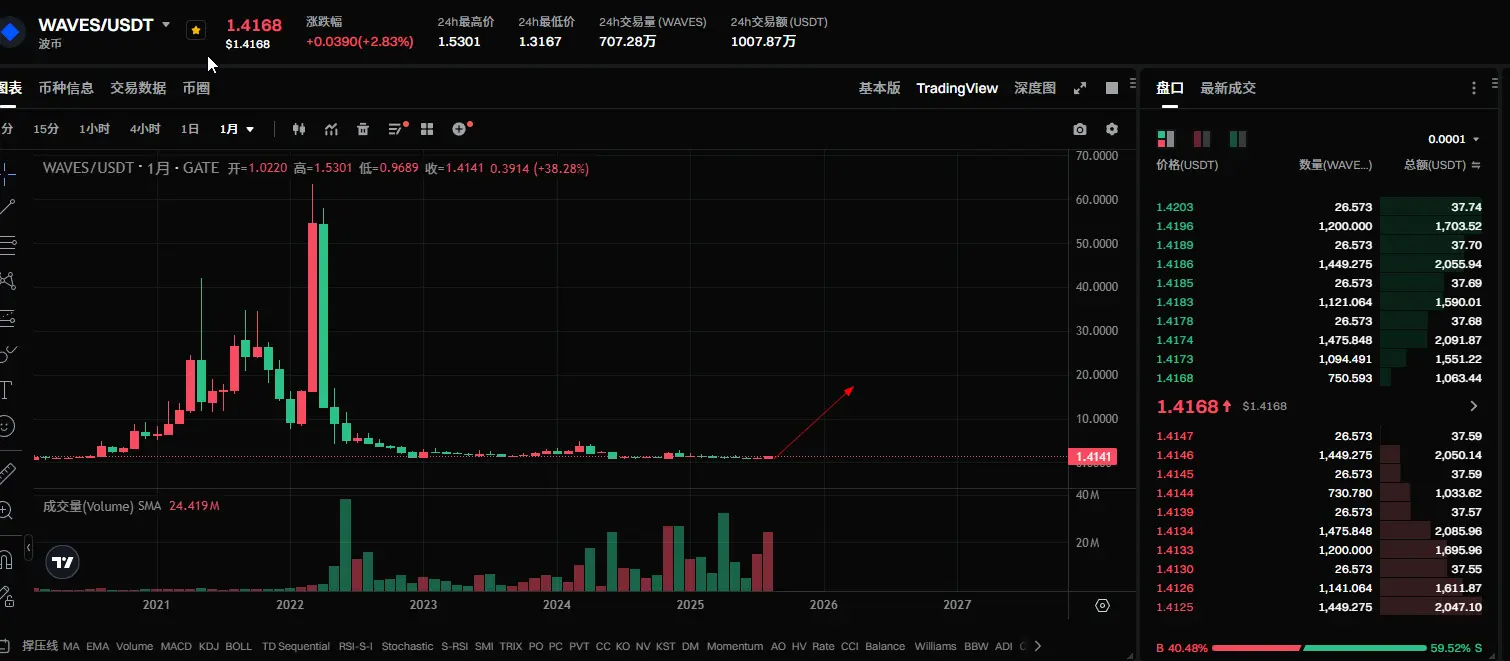Open the multi-chart grid layout icon
This screenshot has height=661, width=1510.
427,129
